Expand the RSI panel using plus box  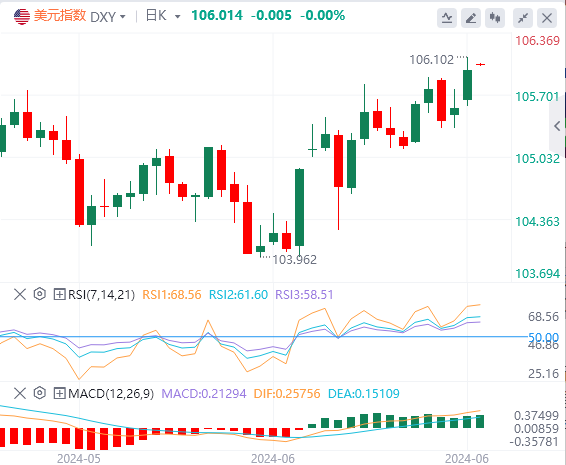point(59,294)
